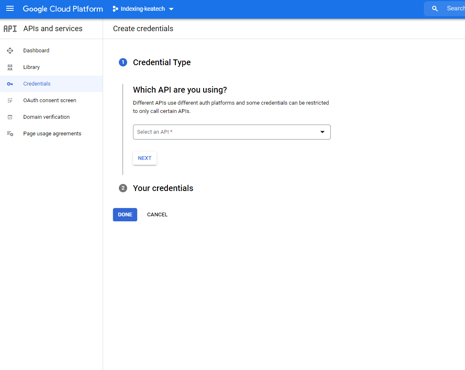Image resolution: width=465 pixels, height=370 pixels.
Task: Open the Indexing keatech project selector
Action: pyautogui.click(x=143, y=9)
